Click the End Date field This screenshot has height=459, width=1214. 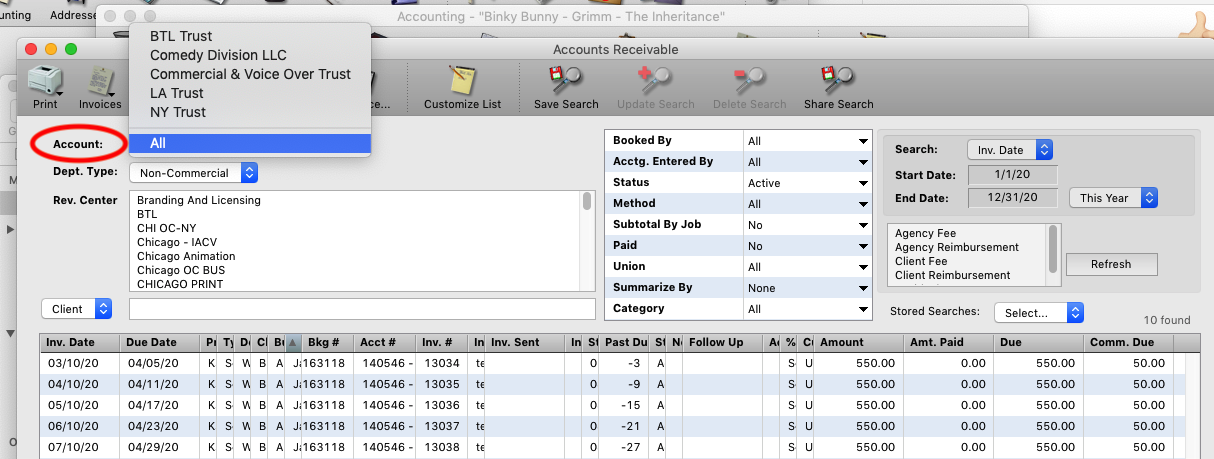coord(1010,198)
